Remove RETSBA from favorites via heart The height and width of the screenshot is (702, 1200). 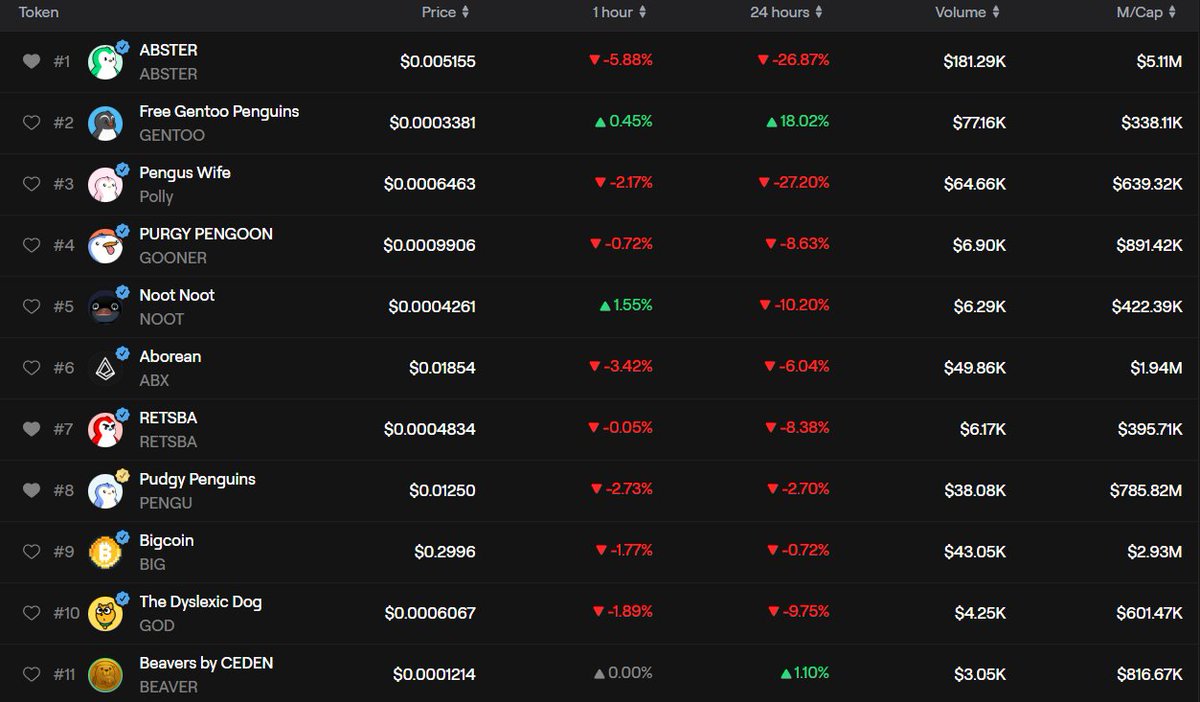[31, 429]
